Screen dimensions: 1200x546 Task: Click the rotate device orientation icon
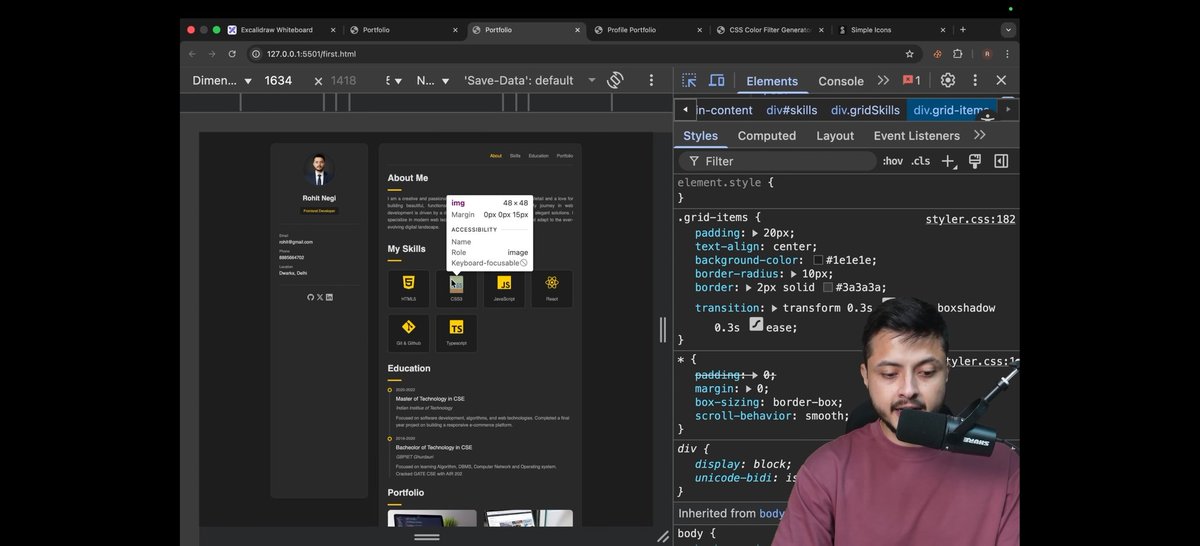[616, 80]
